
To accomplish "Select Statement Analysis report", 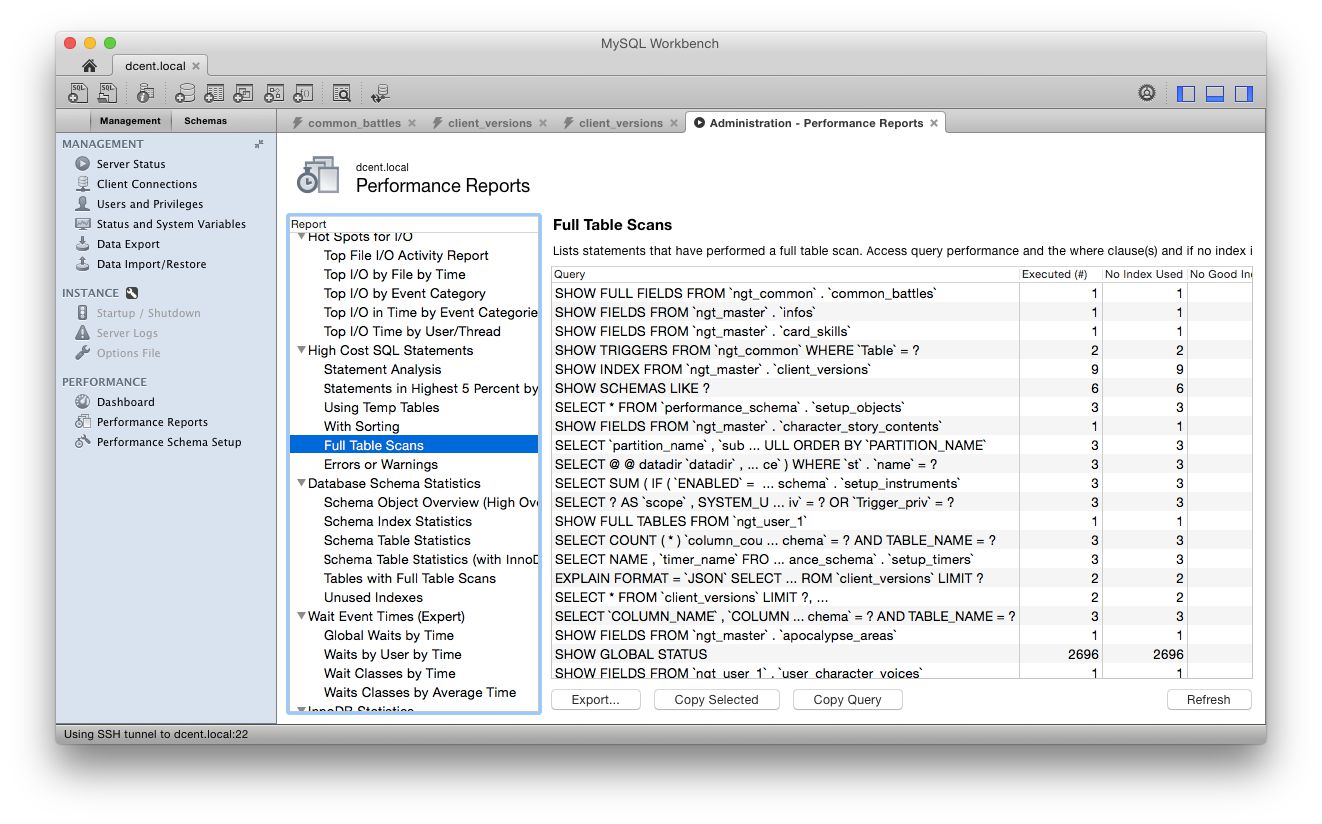I will click(382, 369).
